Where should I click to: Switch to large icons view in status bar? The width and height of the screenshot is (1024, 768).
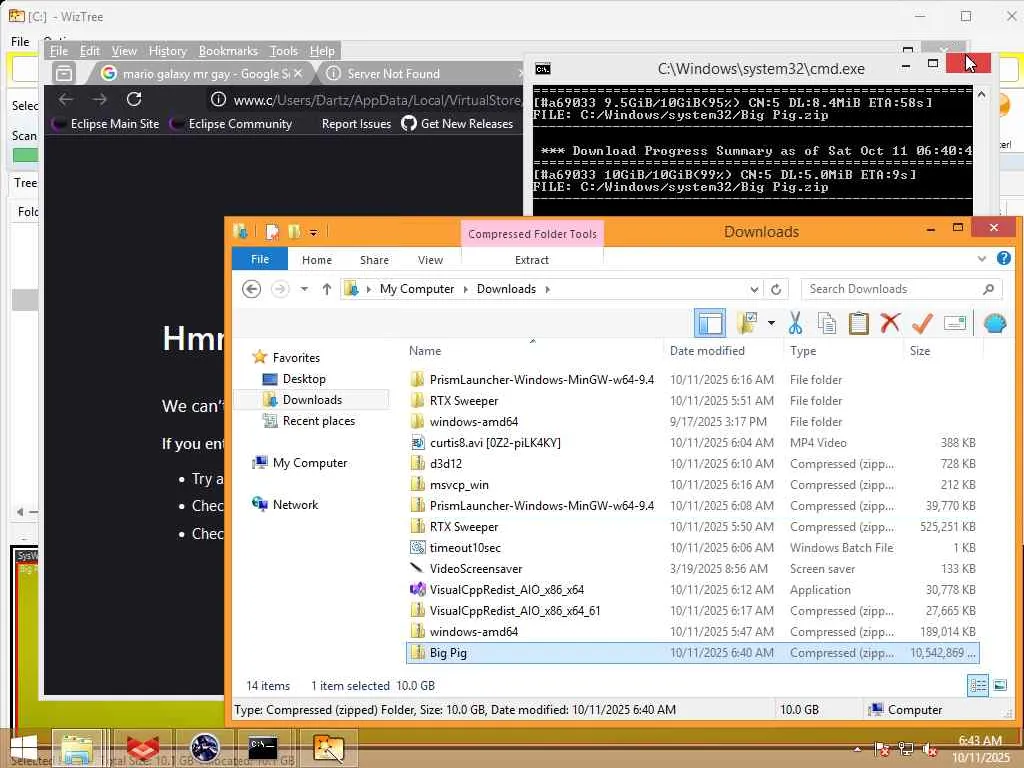(x=1000, y=685)
